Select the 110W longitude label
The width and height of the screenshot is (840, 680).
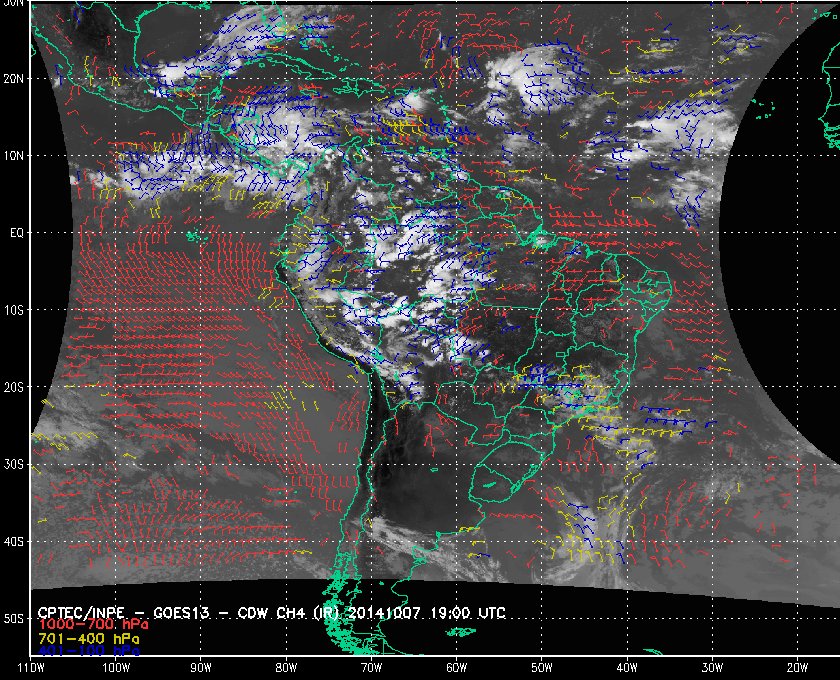(x=31, y=667)
